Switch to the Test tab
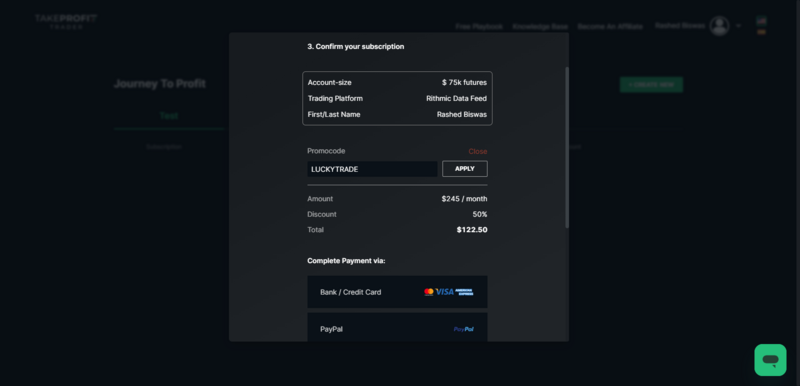The image size is (800, 386). click(x=169, y=116)
